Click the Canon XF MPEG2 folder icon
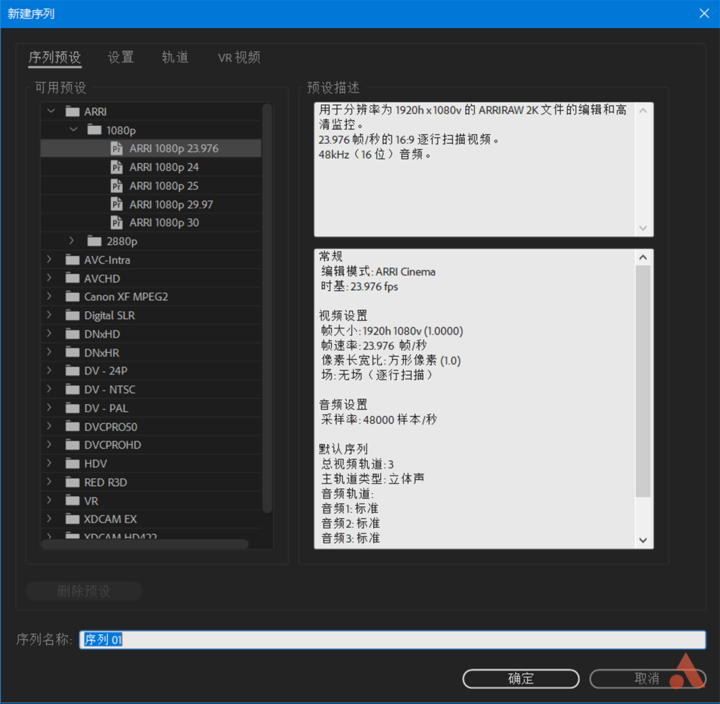 pos(73,297)
